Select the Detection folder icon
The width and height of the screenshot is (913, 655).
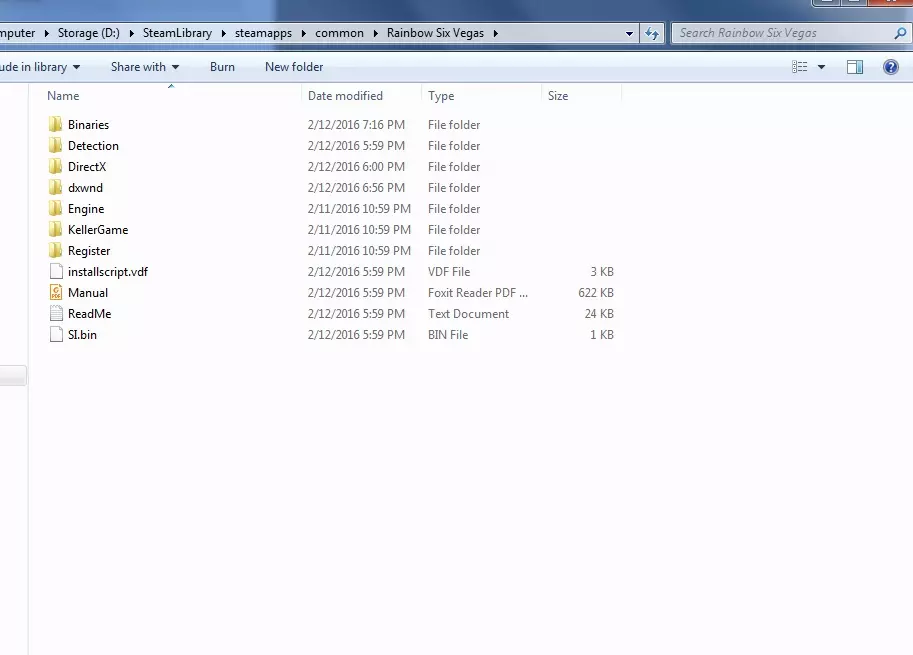click(55, 145)
